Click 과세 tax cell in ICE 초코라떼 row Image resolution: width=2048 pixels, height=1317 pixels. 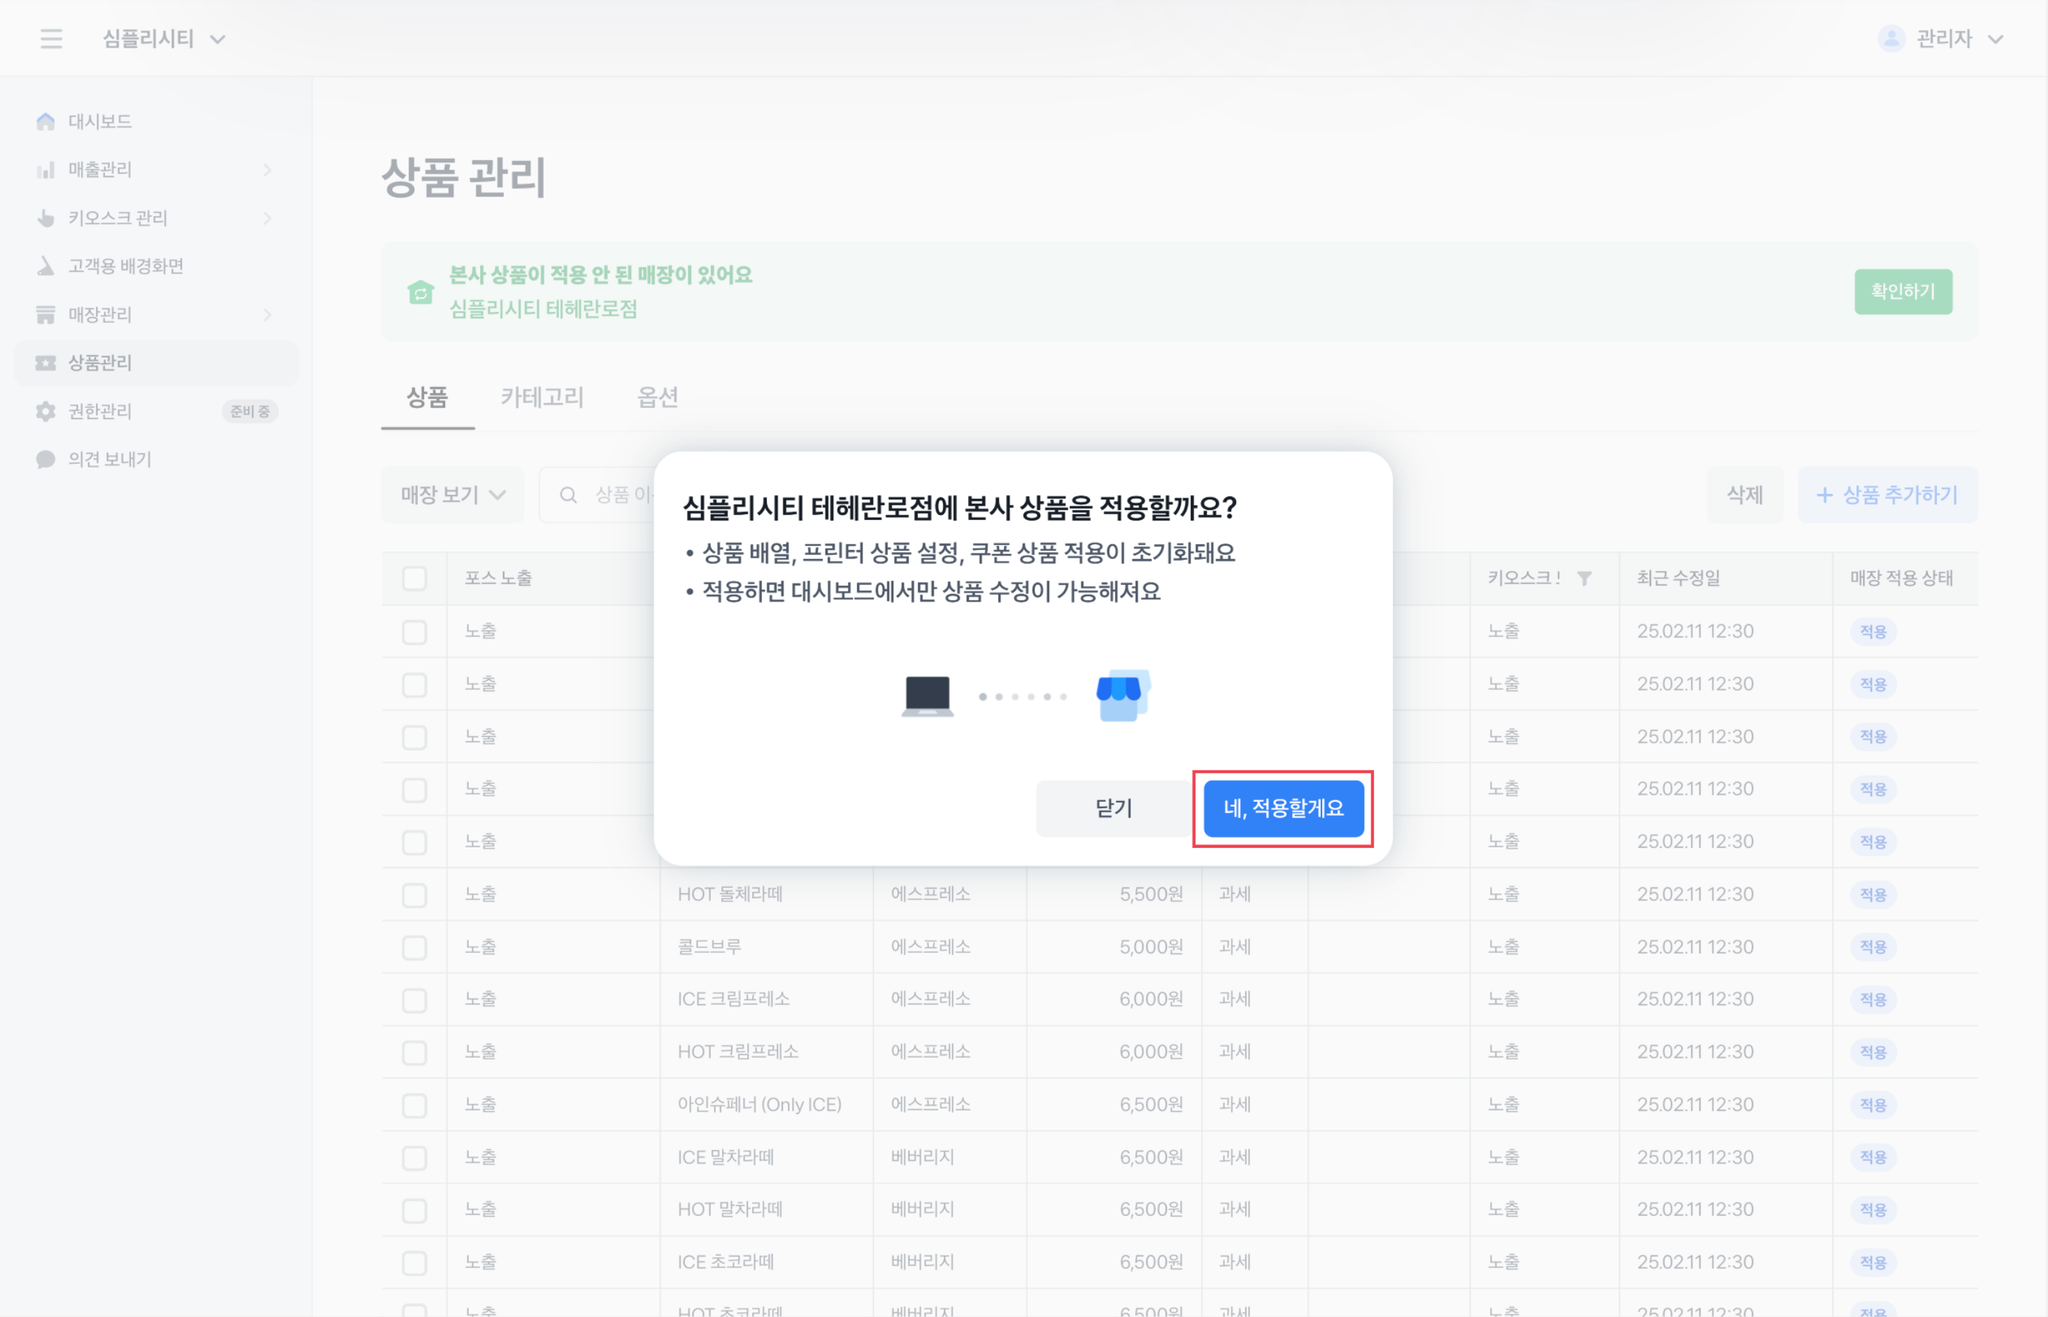(x=1235, y=1262)
